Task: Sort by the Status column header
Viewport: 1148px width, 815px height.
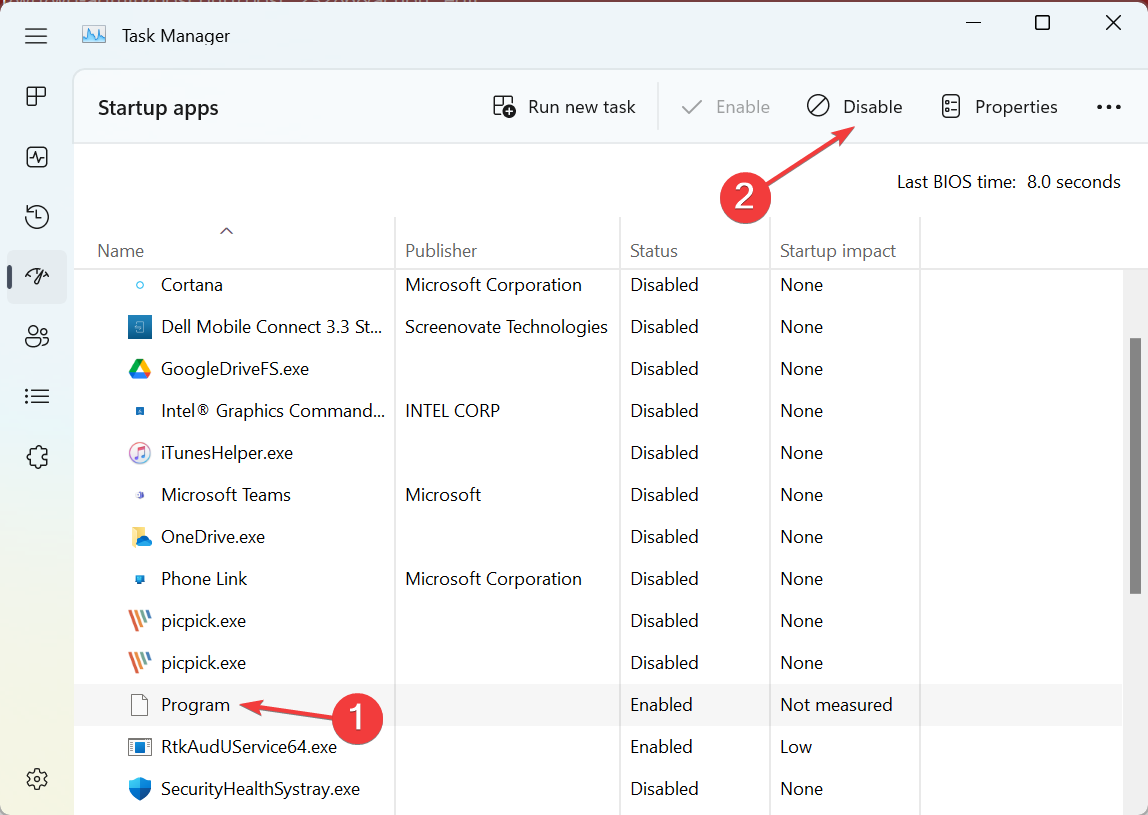Action: [654, 251]
